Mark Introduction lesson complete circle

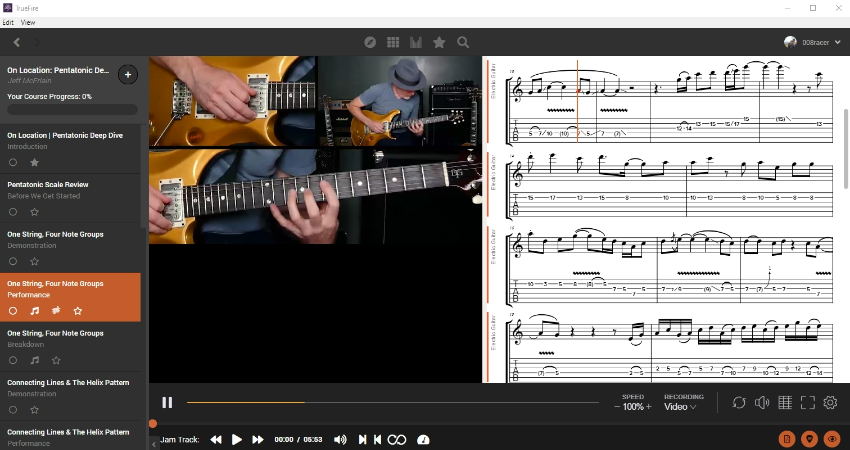[13, 162]
